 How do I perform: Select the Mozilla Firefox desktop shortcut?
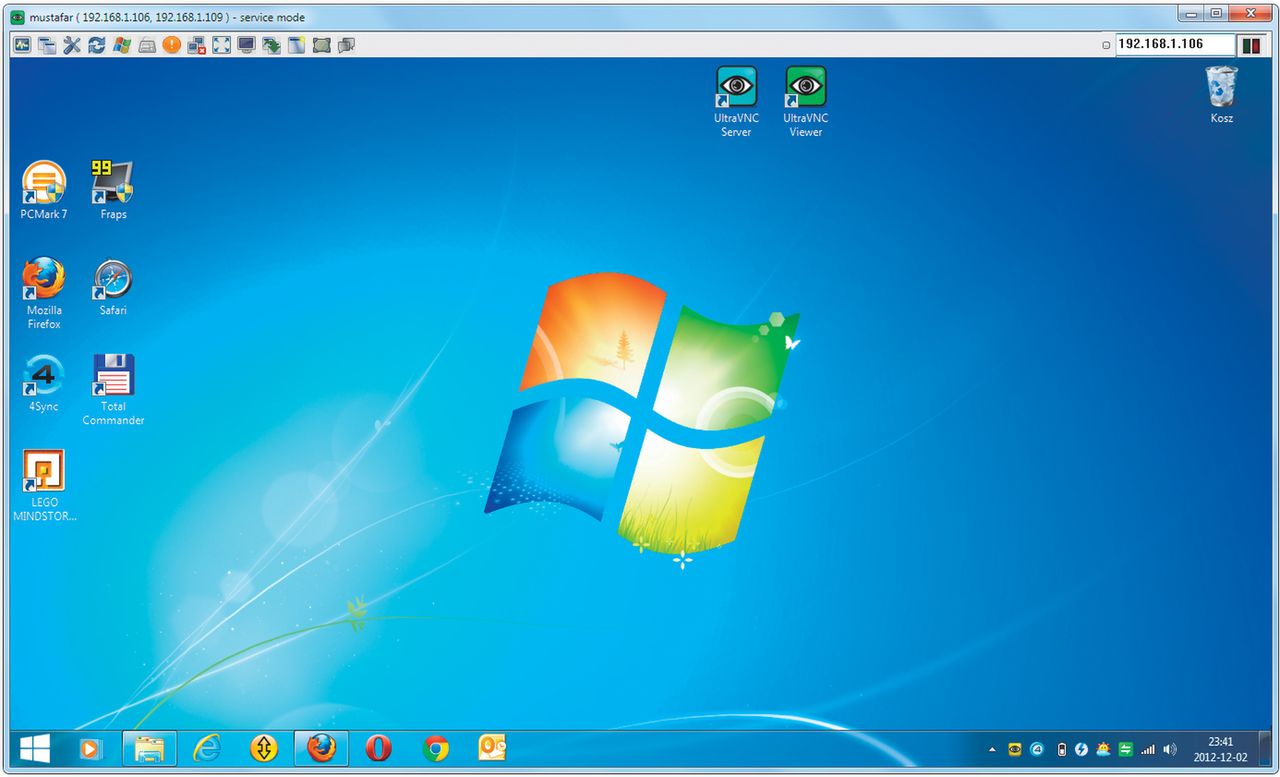coord(44,294)
